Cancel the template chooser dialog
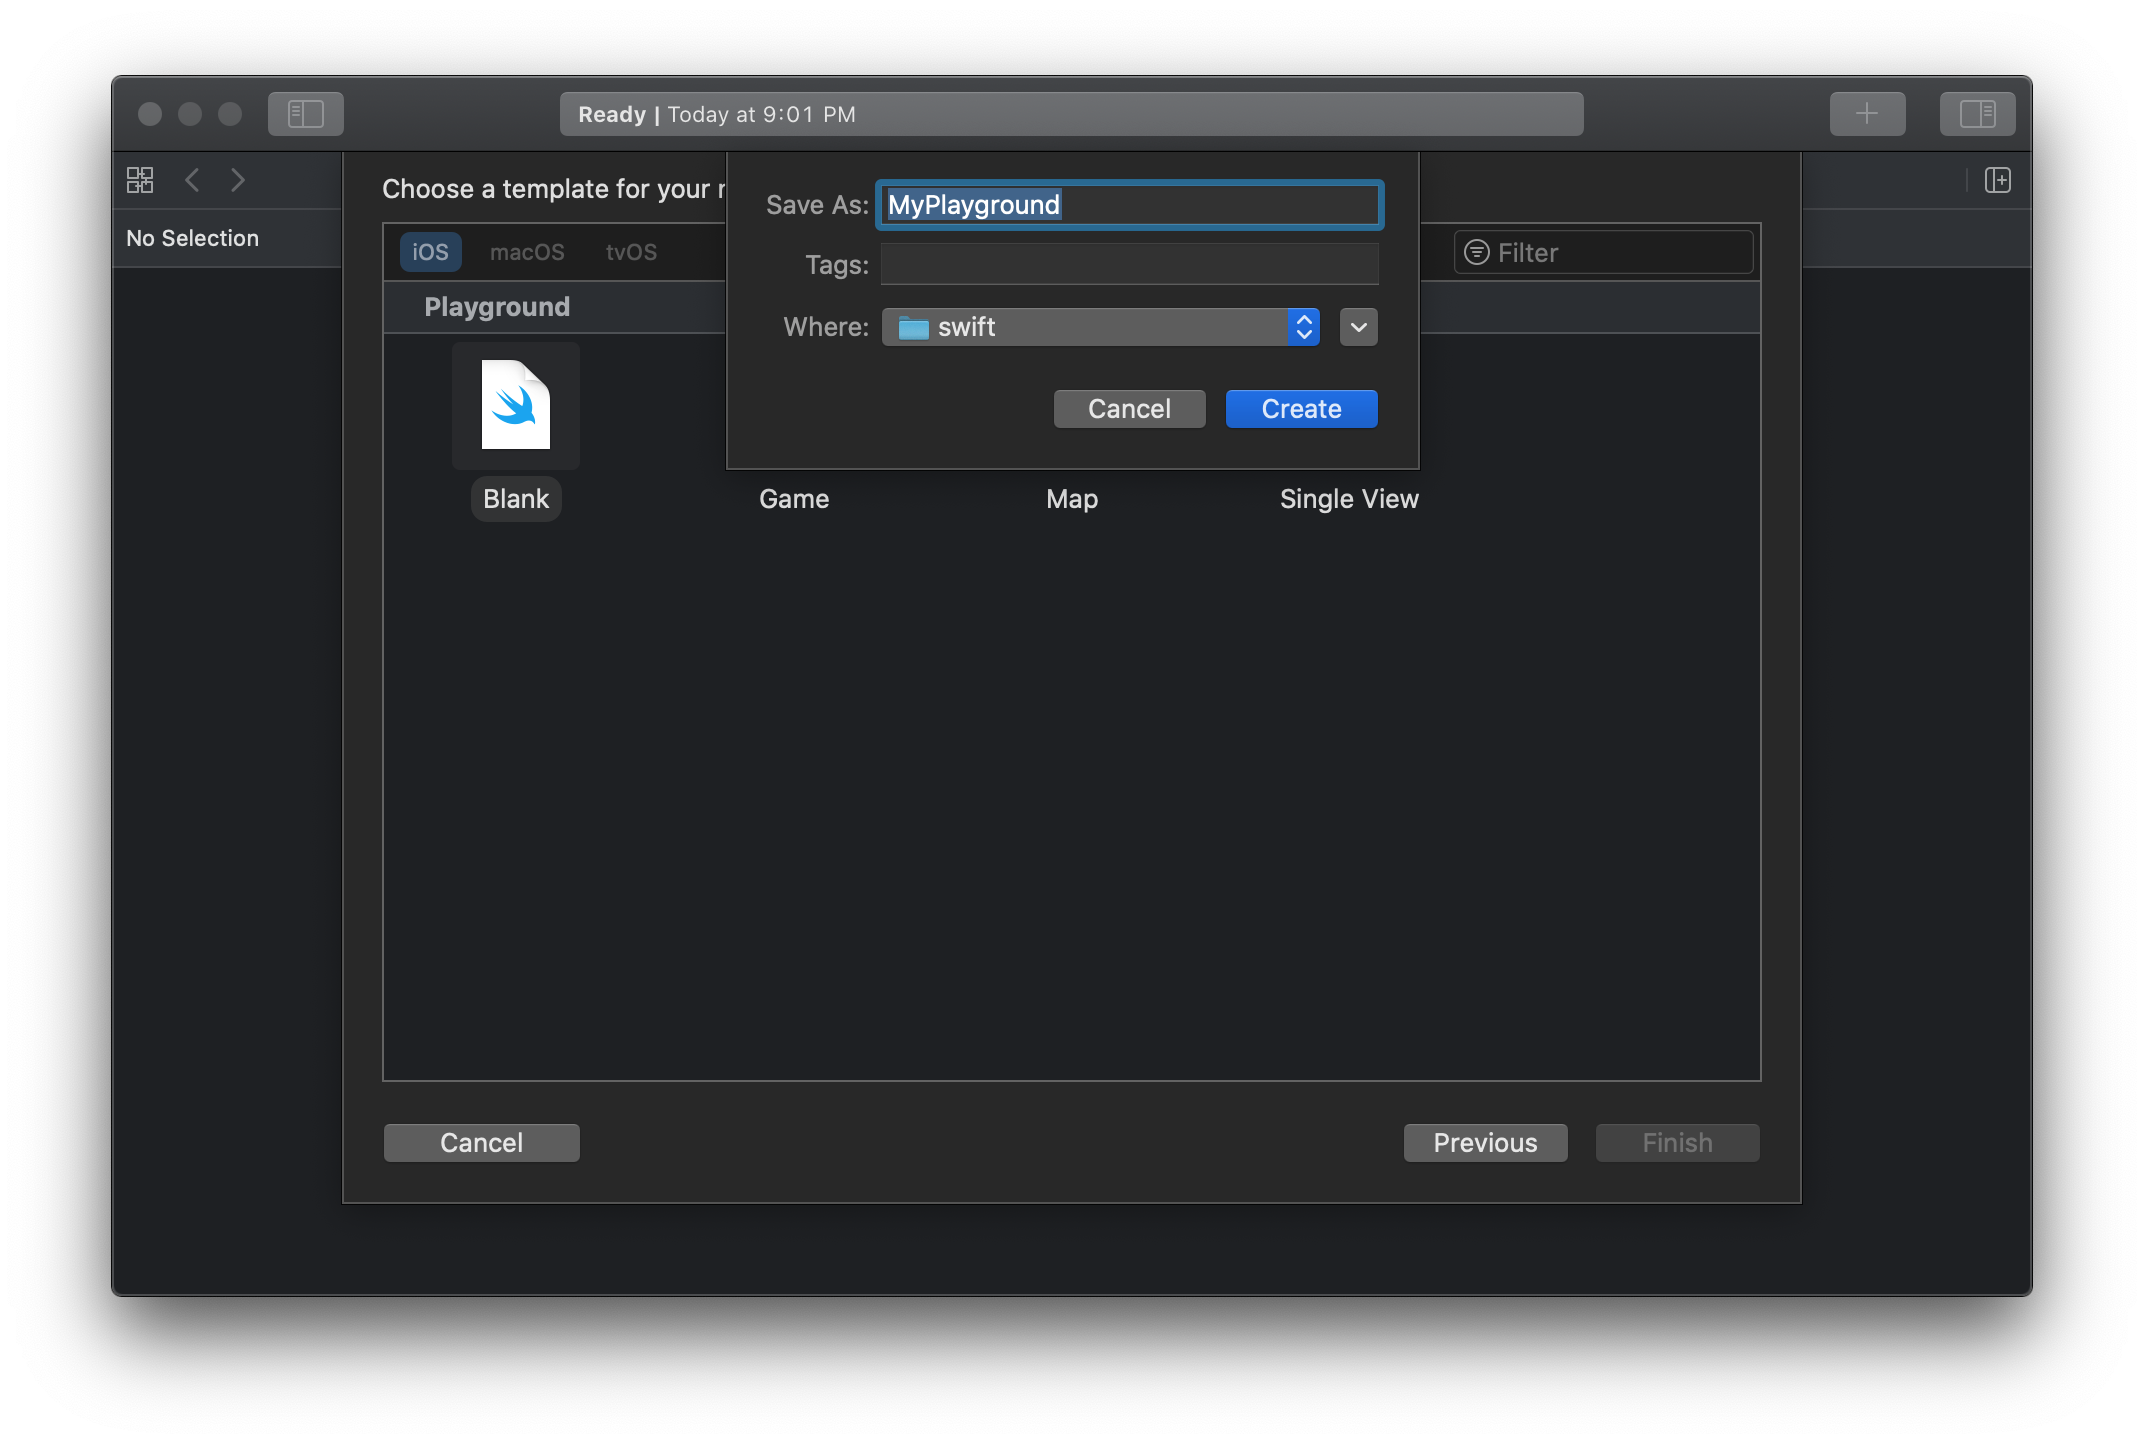This screenshot has height=1444, width=2144. pyautogui.click(x=481, y=1143)
